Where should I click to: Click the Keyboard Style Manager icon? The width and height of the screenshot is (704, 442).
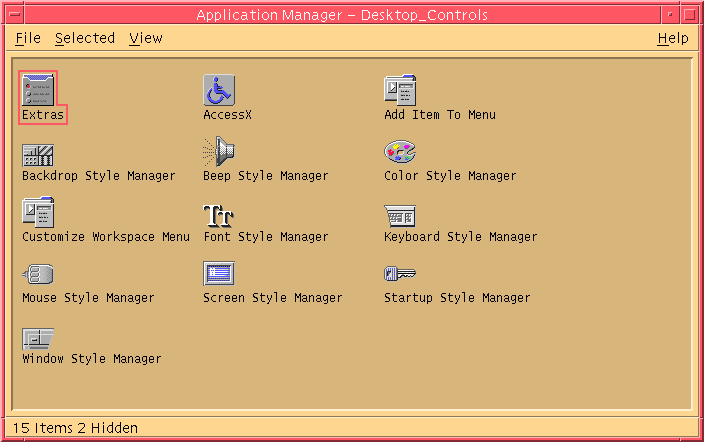pos(400,214)
